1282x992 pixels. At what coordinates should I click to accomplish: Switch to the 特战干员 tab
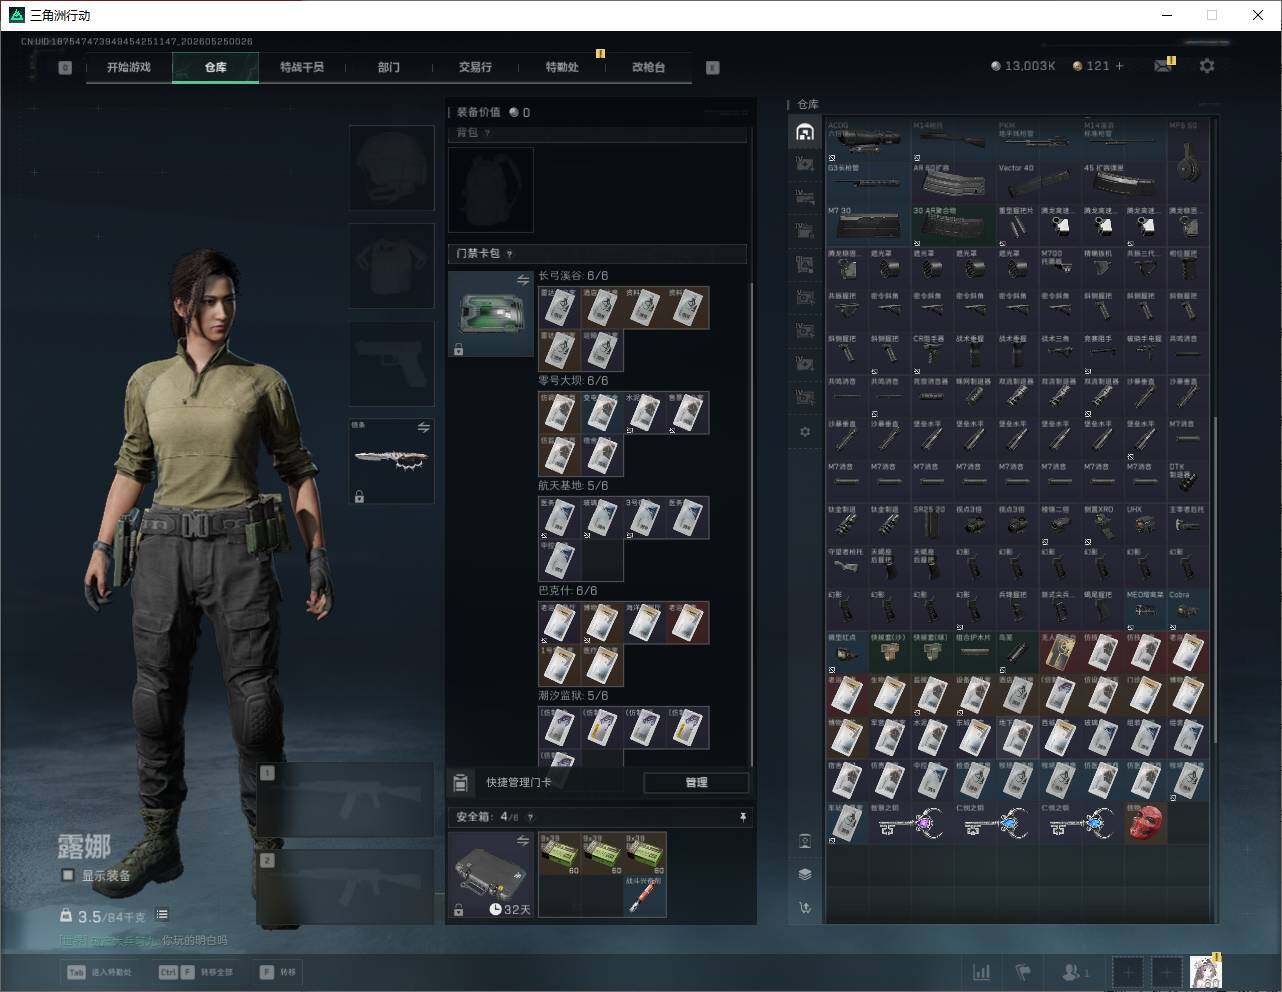[x=302, y=67]
